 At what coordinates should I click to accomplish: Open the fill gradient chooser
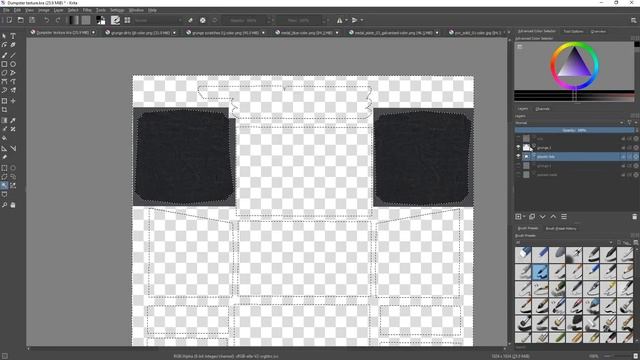[x=74, y=20]
